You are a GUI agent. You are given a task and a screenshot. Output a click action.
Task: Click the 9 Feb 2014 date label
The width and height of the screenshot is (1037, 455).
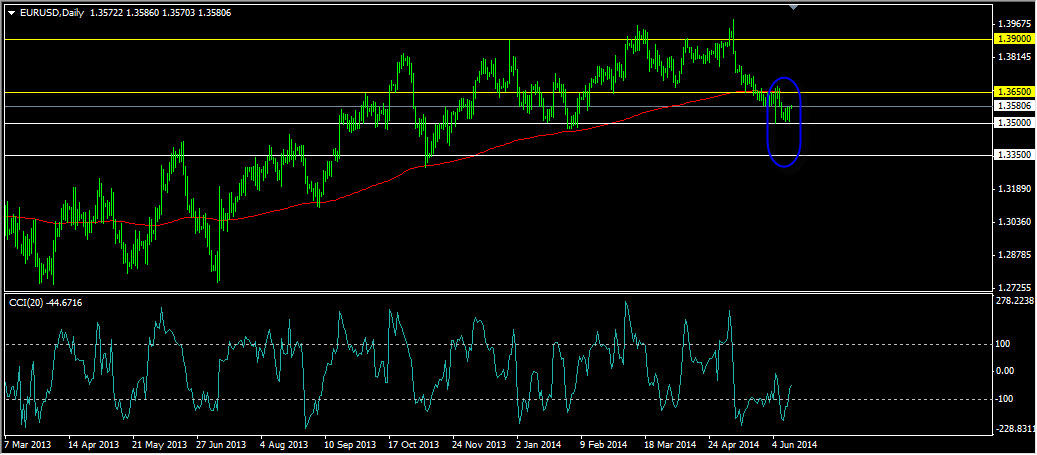click(604, 445)
